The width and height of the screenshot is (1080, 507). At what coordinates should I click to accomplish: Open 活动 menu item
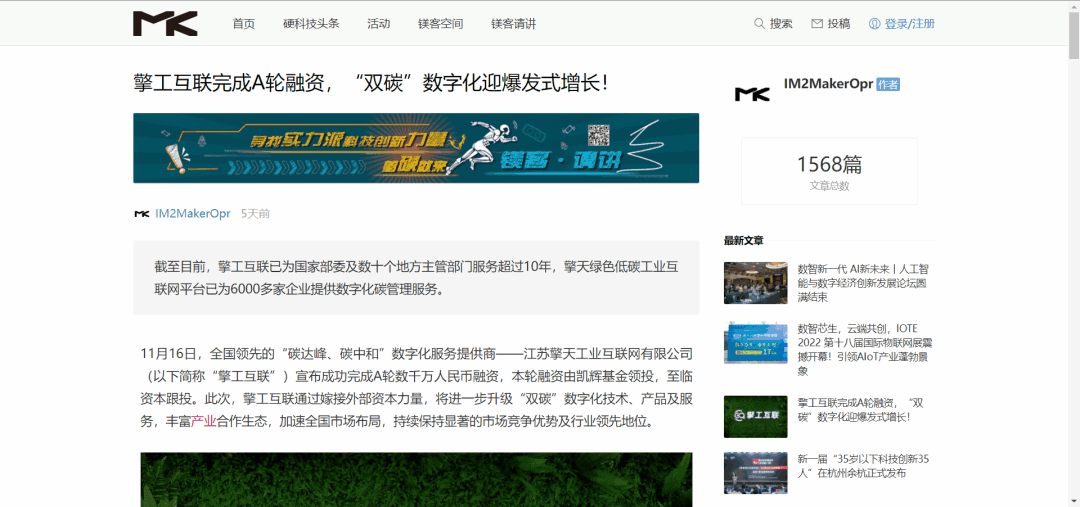(x=379, y=23)
